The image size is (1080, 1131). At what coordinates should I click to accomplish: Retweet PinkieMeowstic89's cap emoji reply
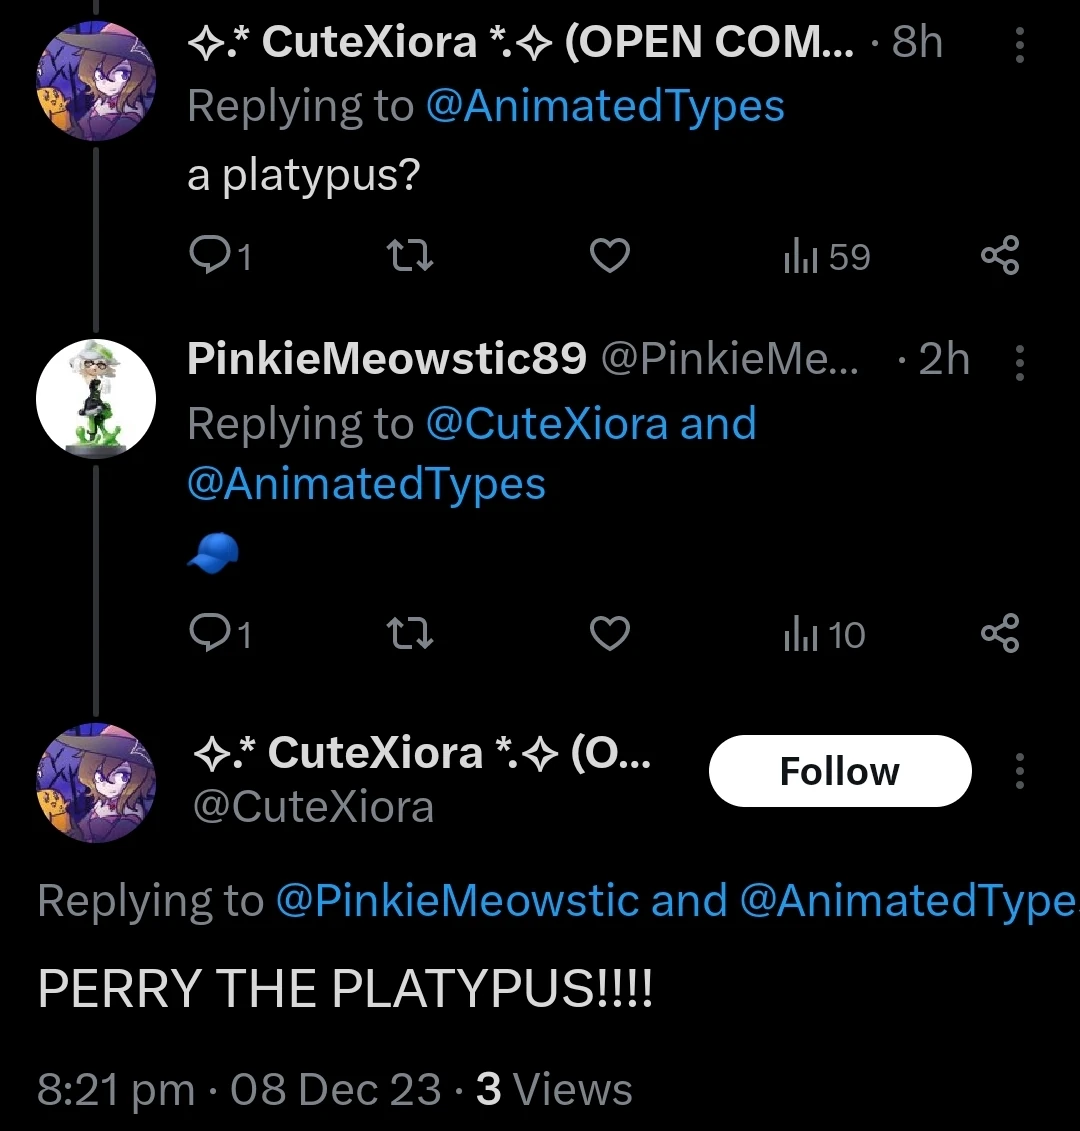[408, 633]
